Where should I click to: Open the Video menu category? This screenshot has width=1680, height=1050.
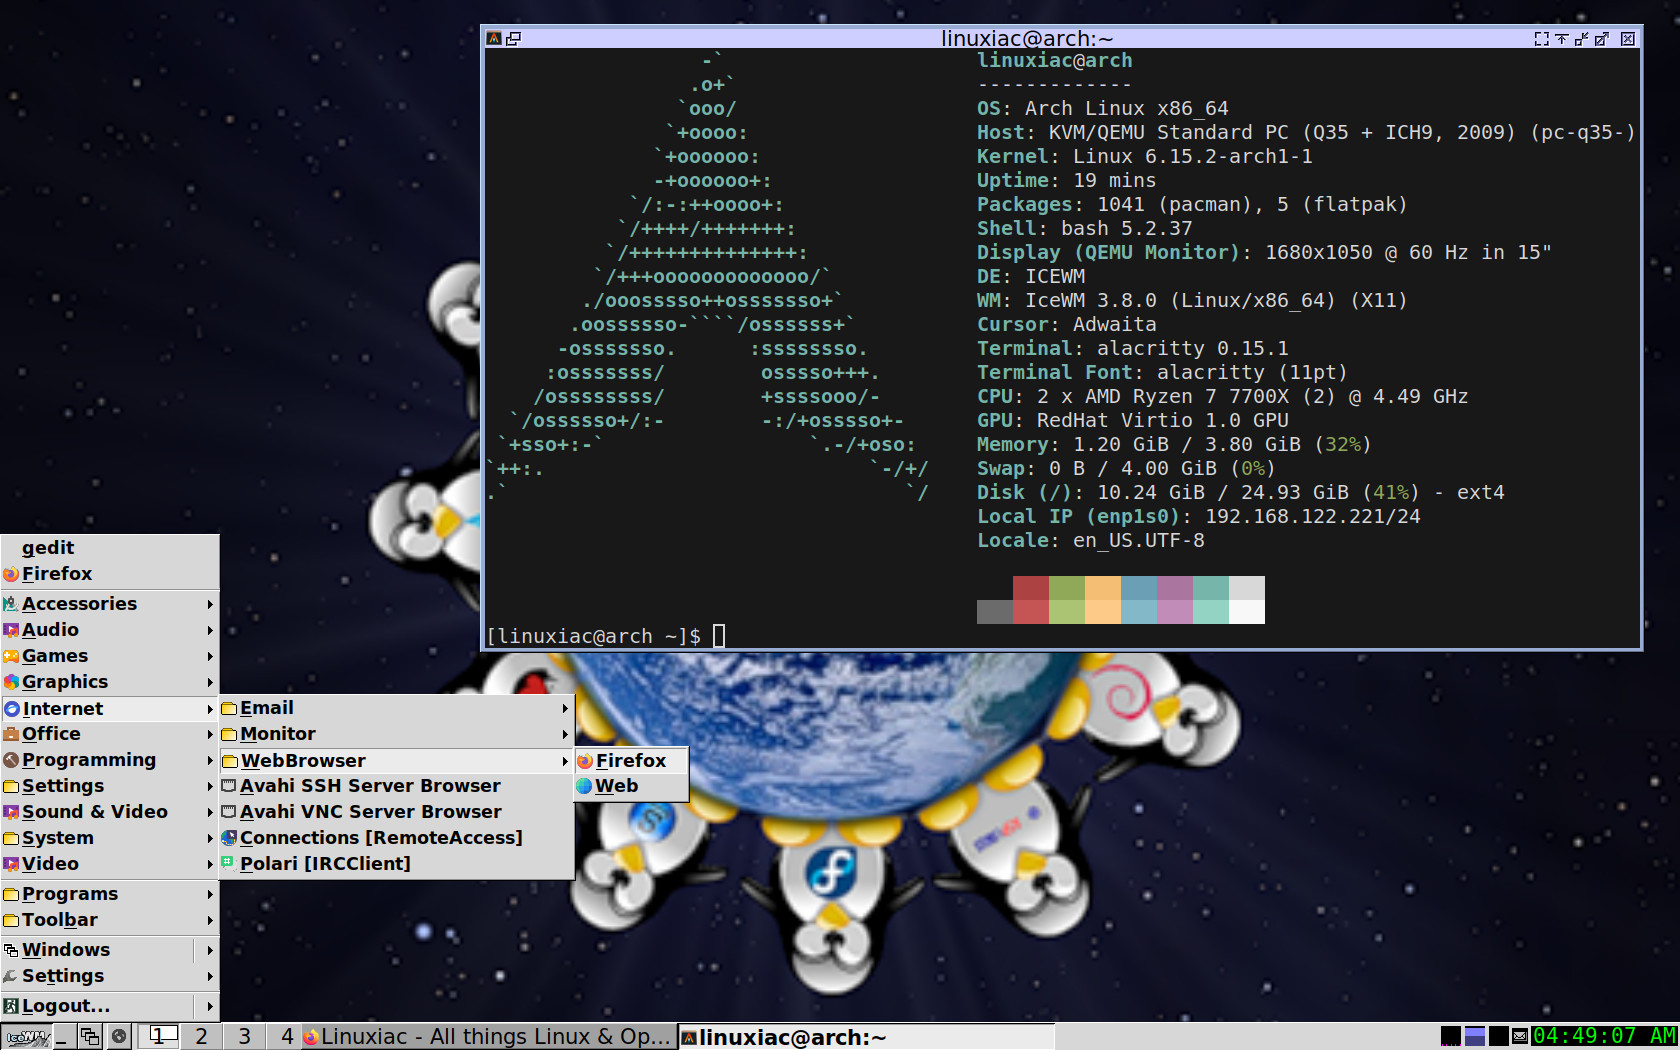point(110,864)
